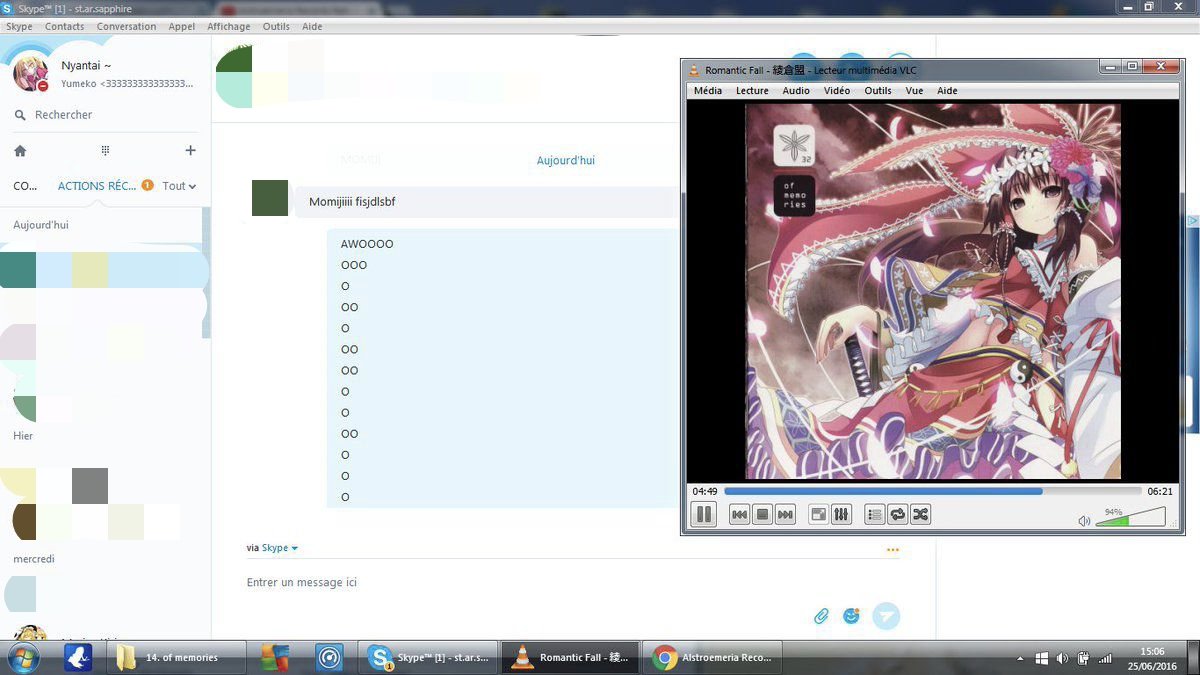
Task: Click elapsed time 04:49 in VLC
Action: (705, 491)
